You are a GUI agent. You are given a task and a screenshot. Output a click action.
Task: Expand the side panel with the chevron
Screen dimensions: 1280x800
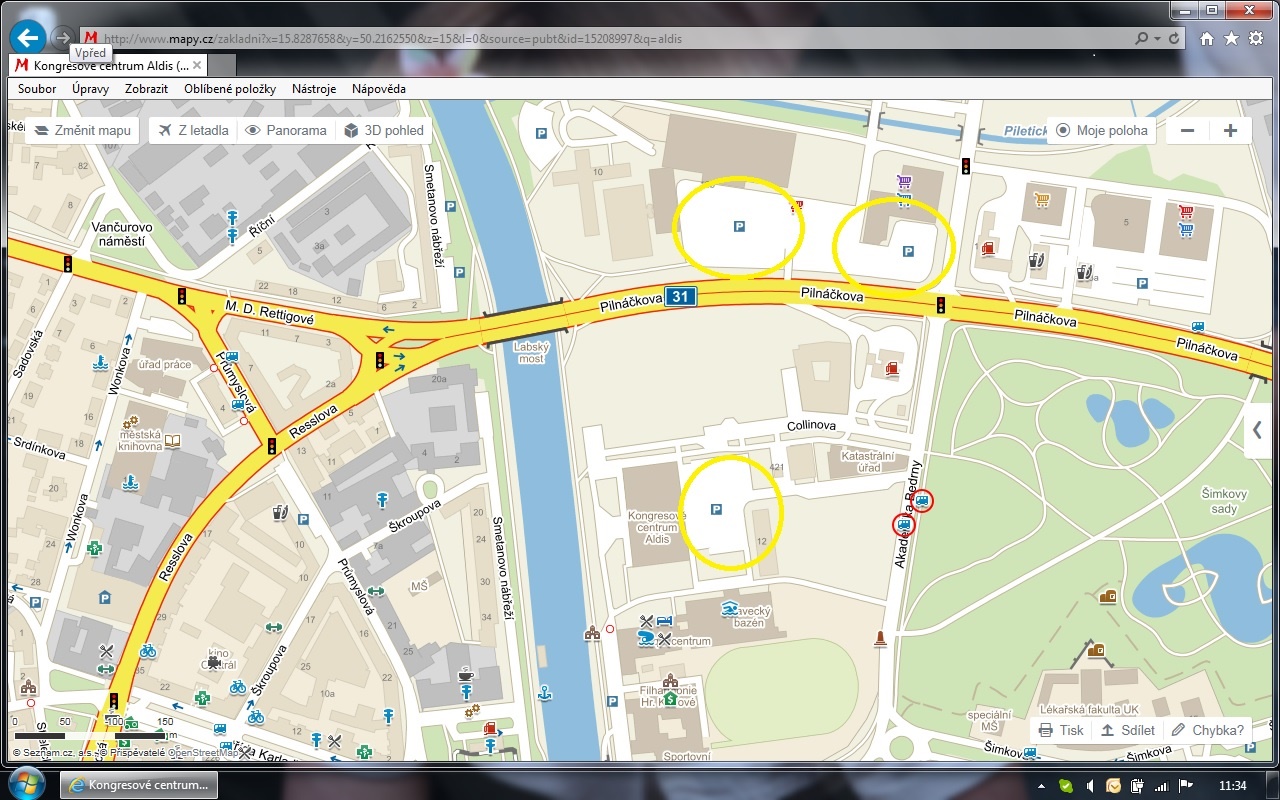(x=1256, y=431)
